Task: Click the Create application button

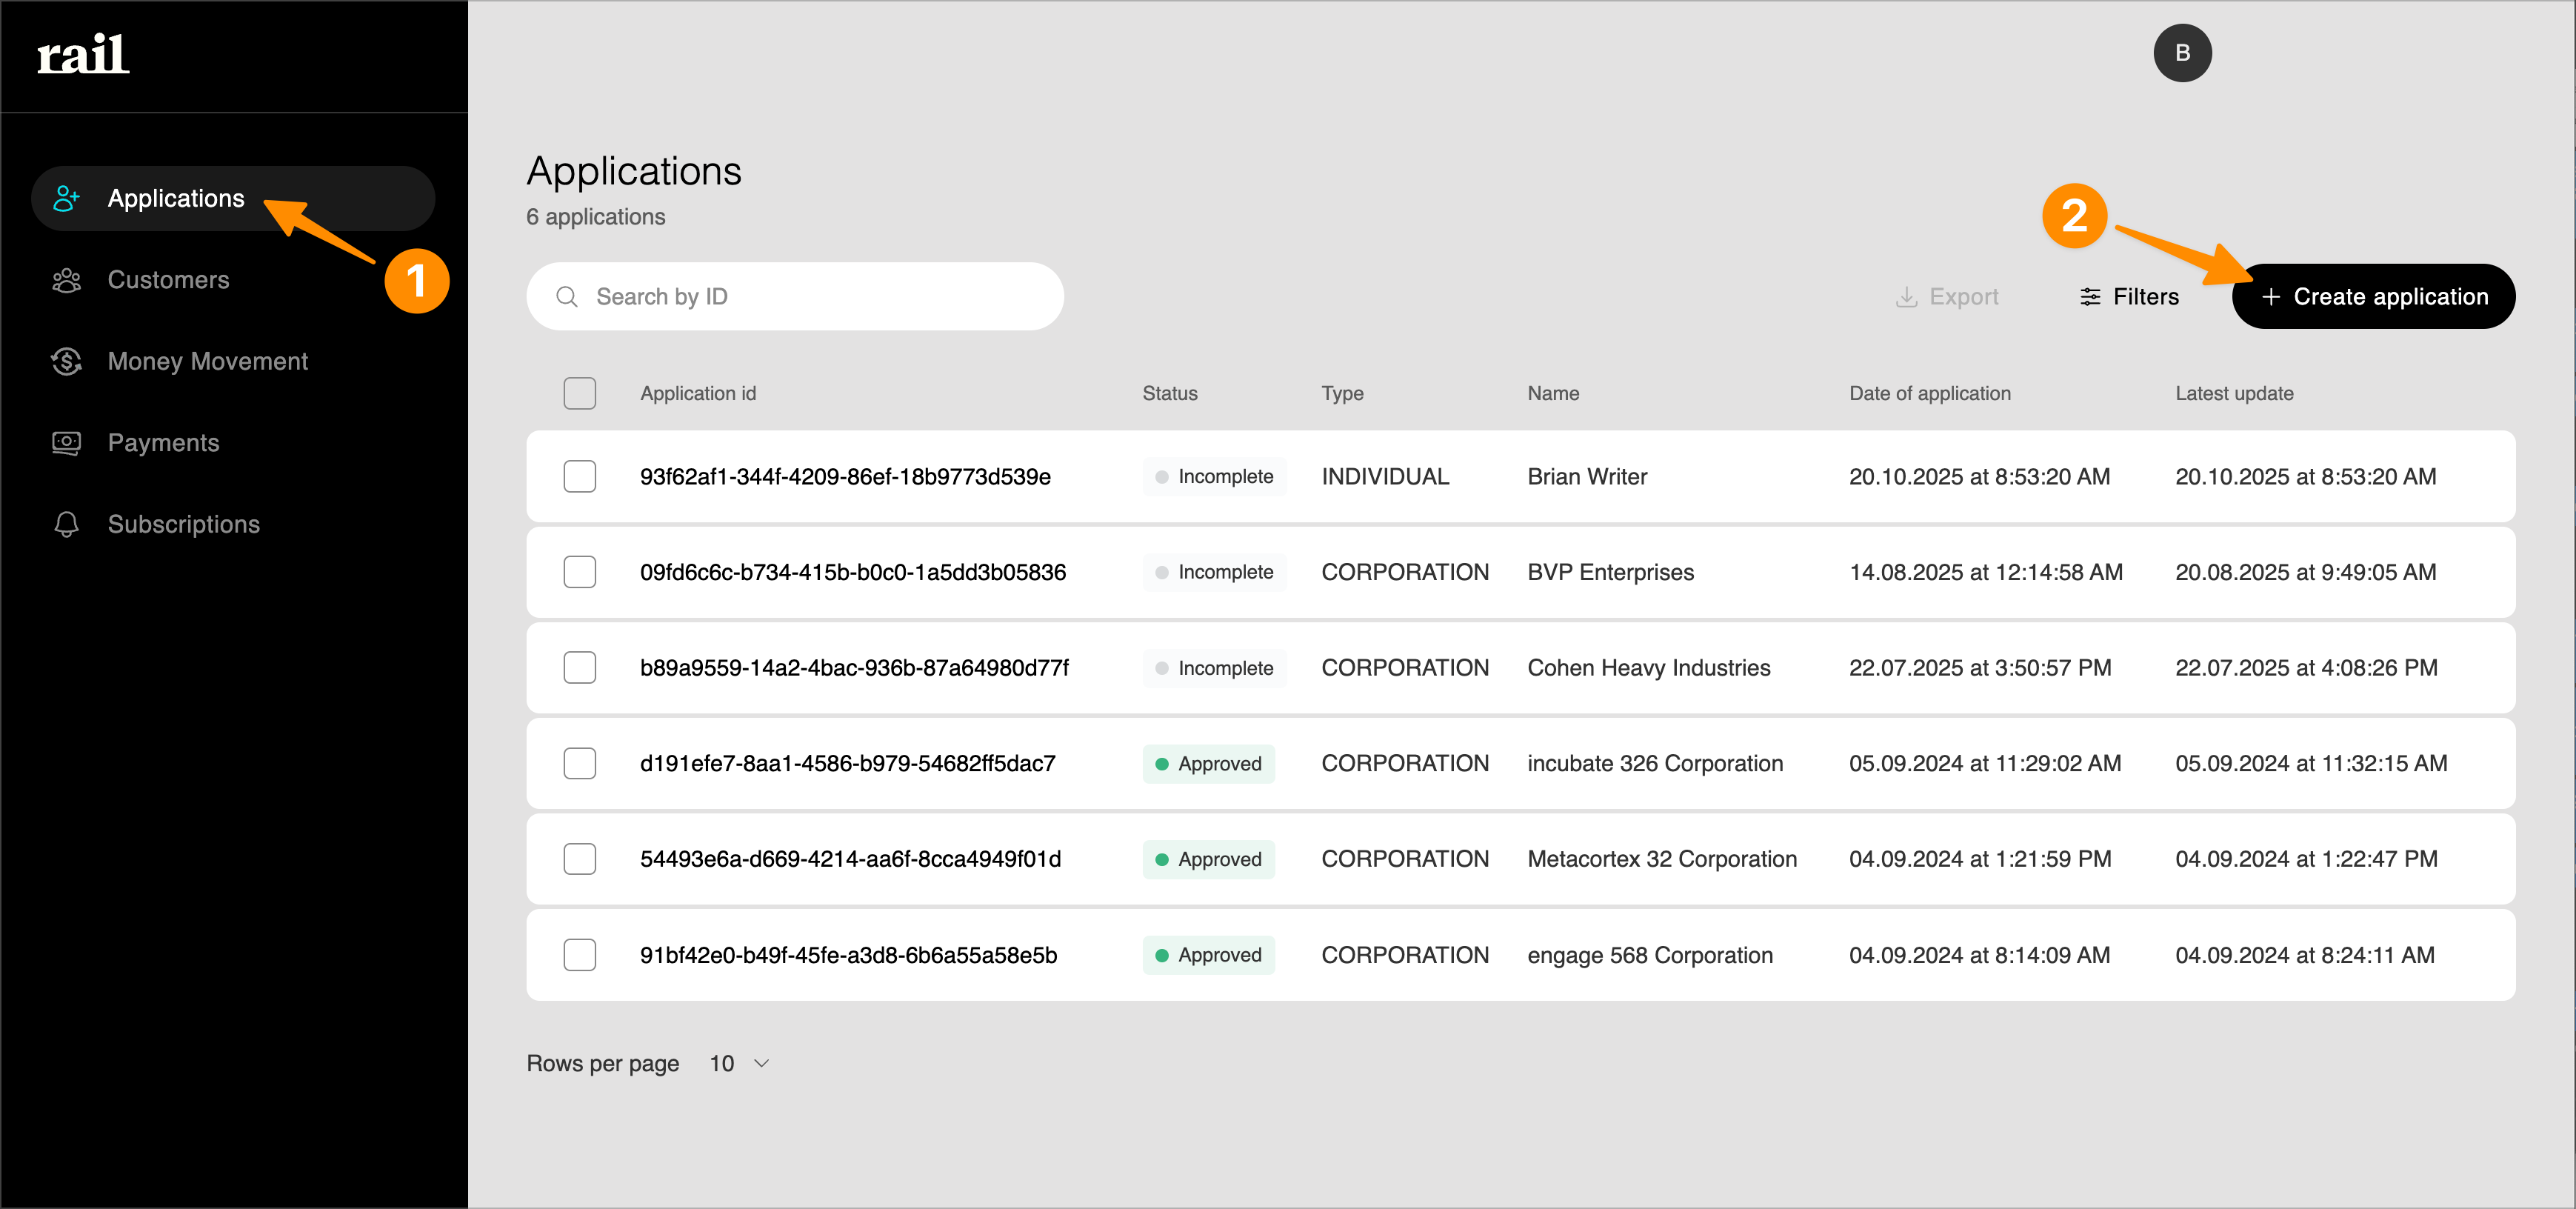Action: tap(2374, 296)
